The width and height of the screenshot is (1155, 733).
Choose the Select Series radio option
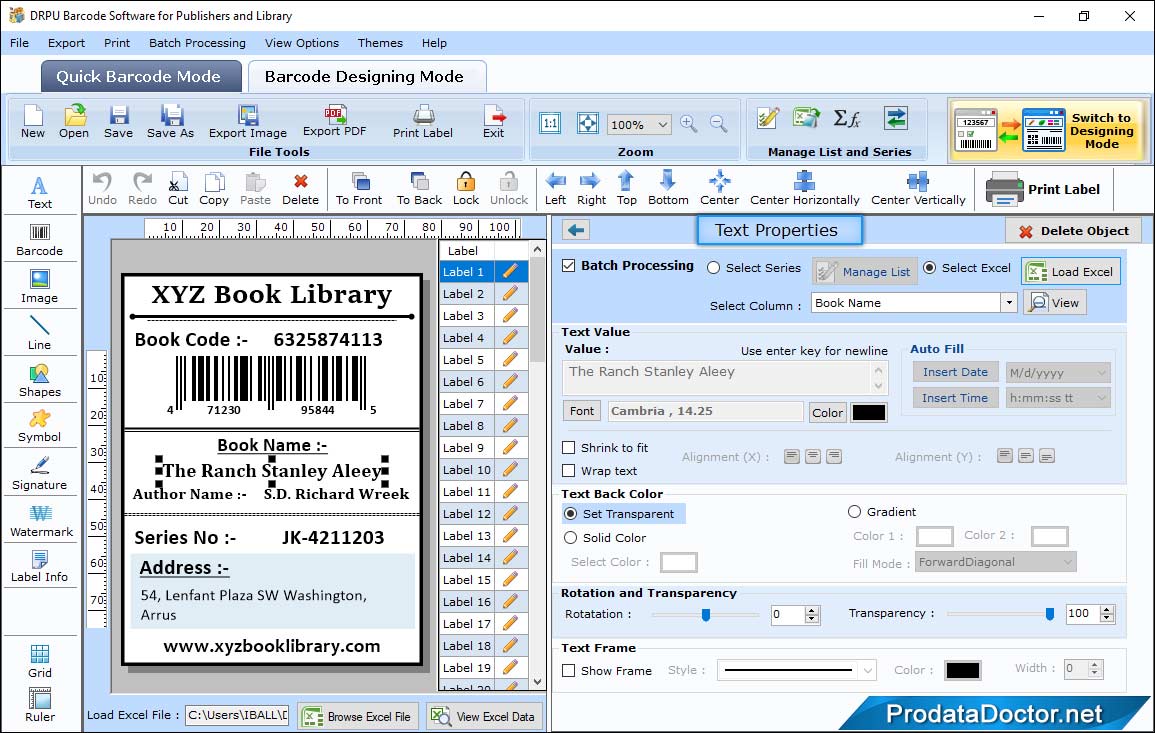[713, 268]
